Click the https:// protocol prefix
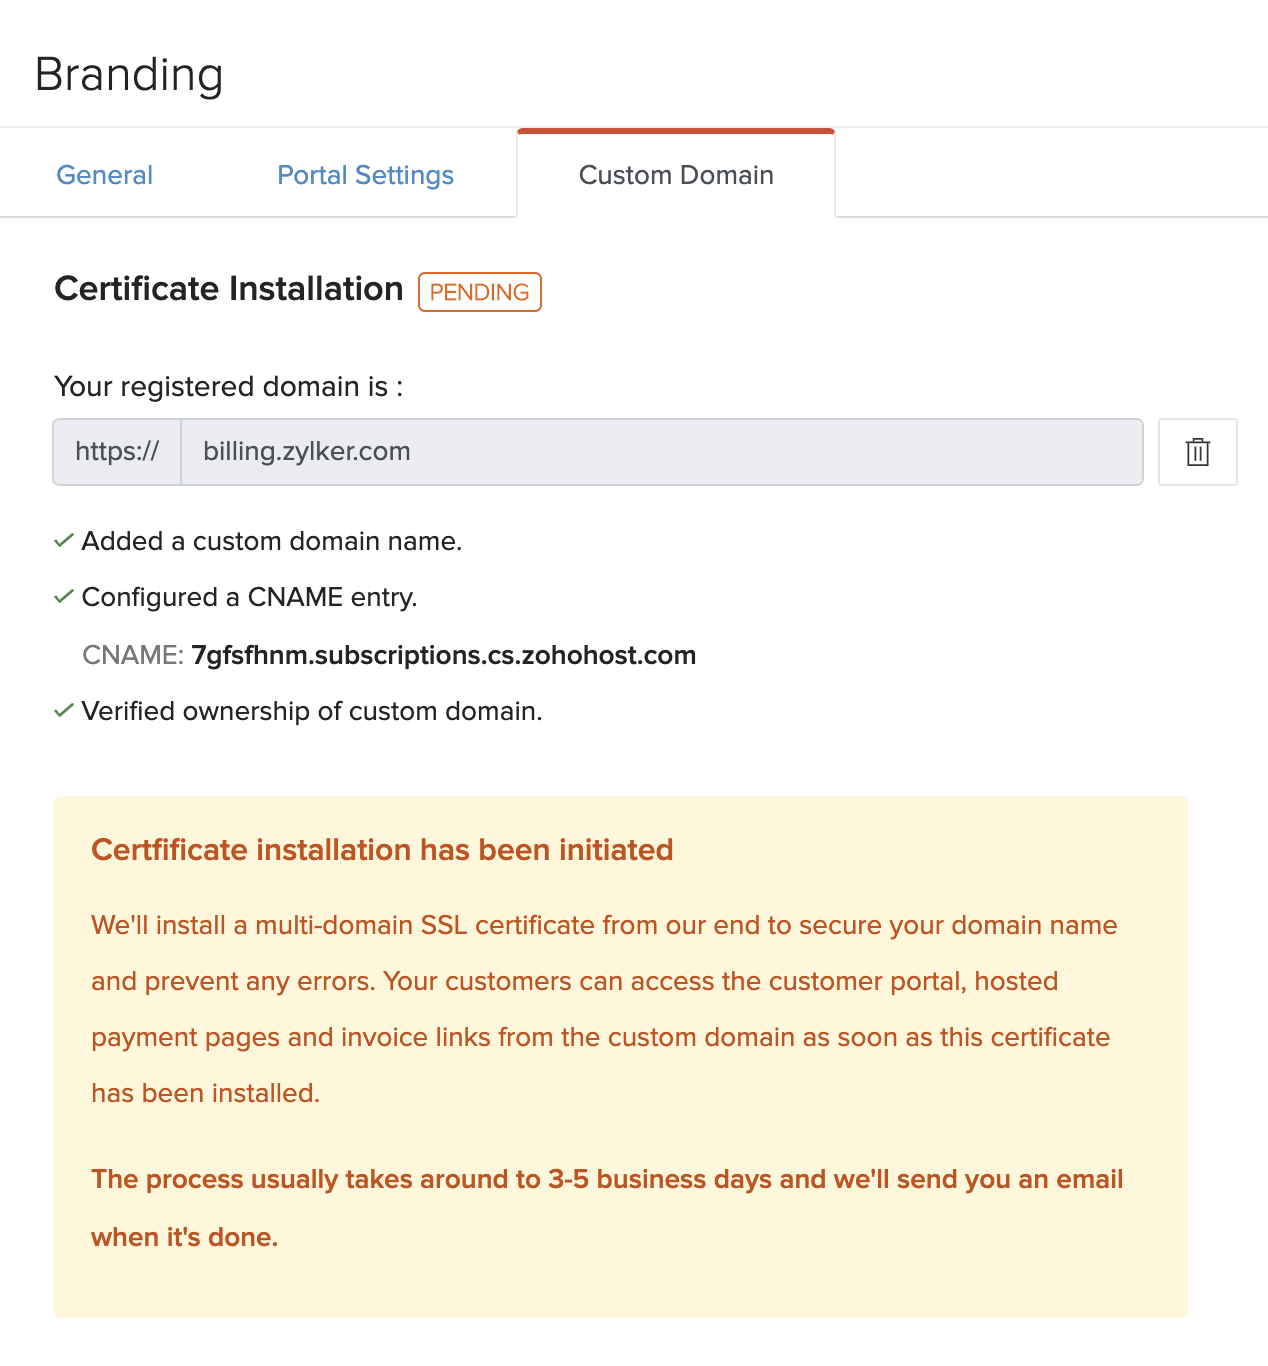This screenshot has height=1366, width=1268. [117, 452]
